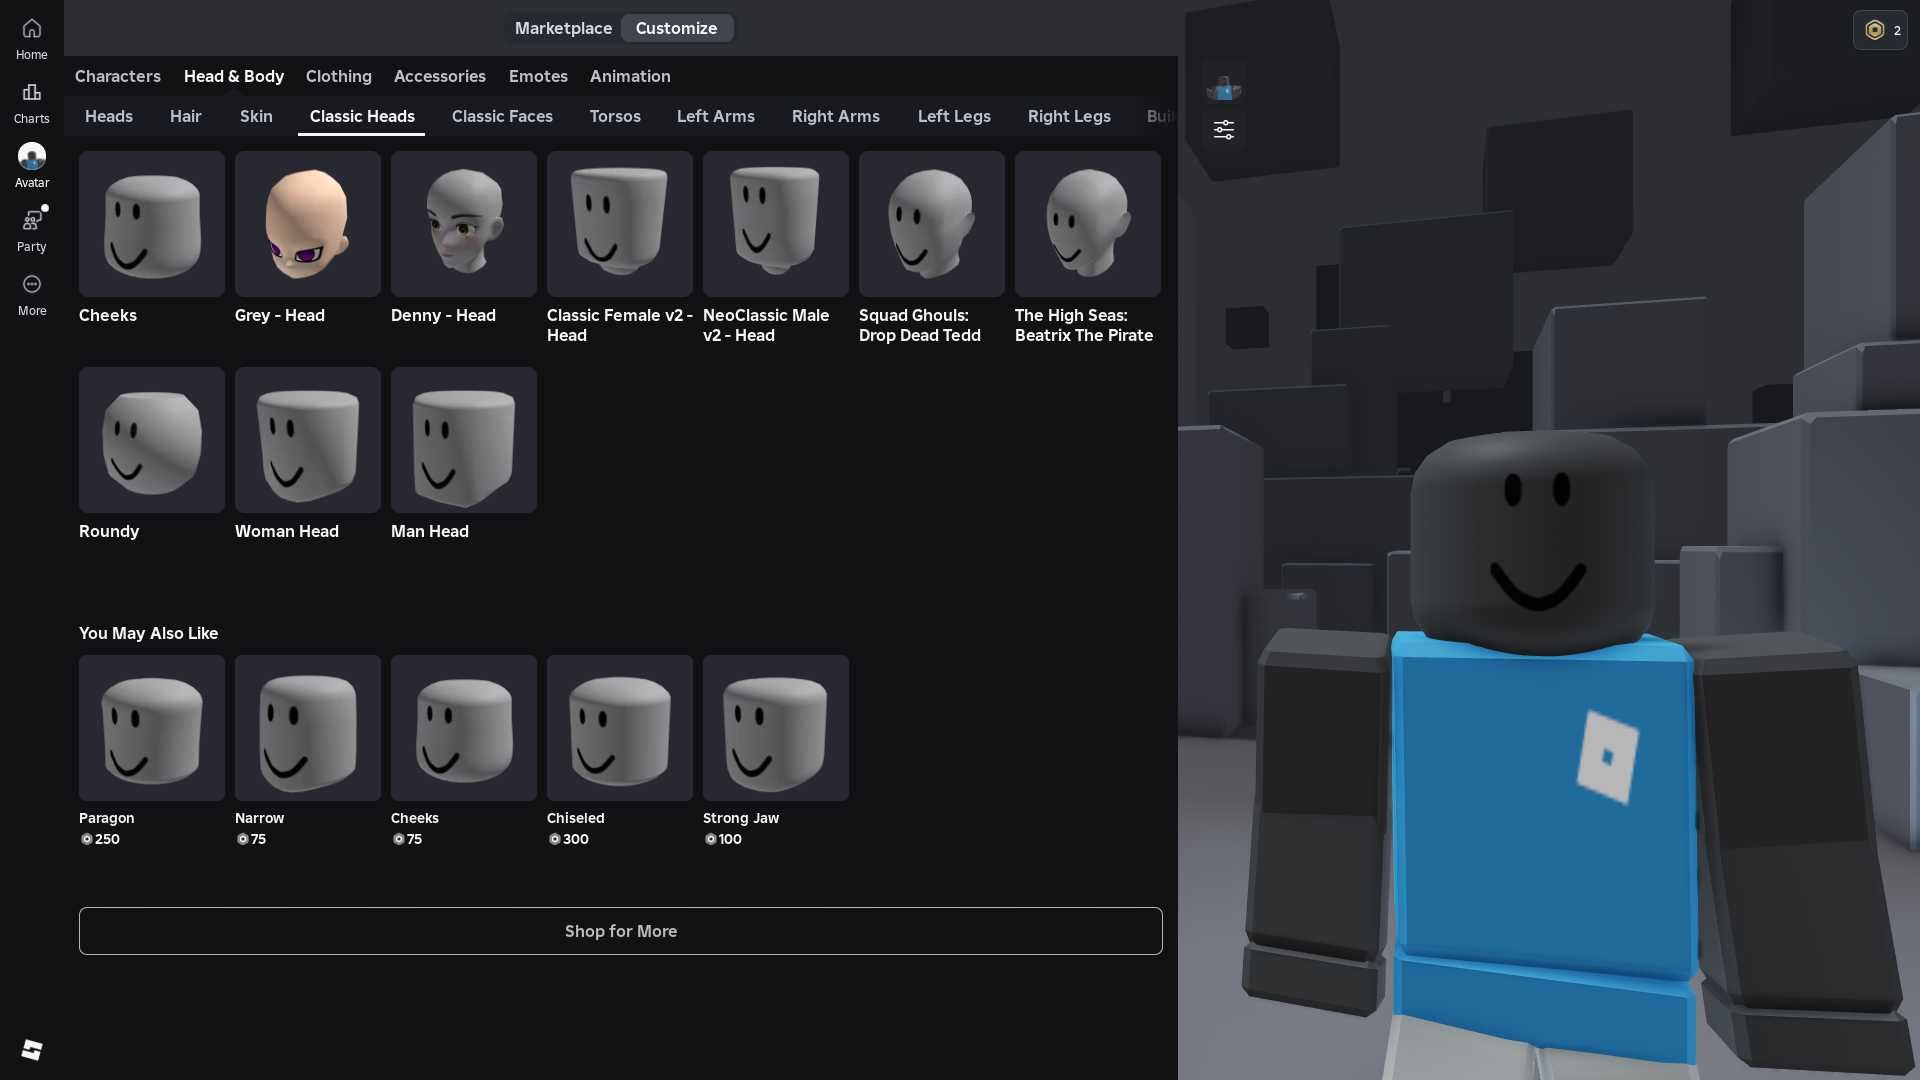The width and height of the screenshot is (1920, 1080).
Task: Open the Head & Body tab
Action: point(234,76)
